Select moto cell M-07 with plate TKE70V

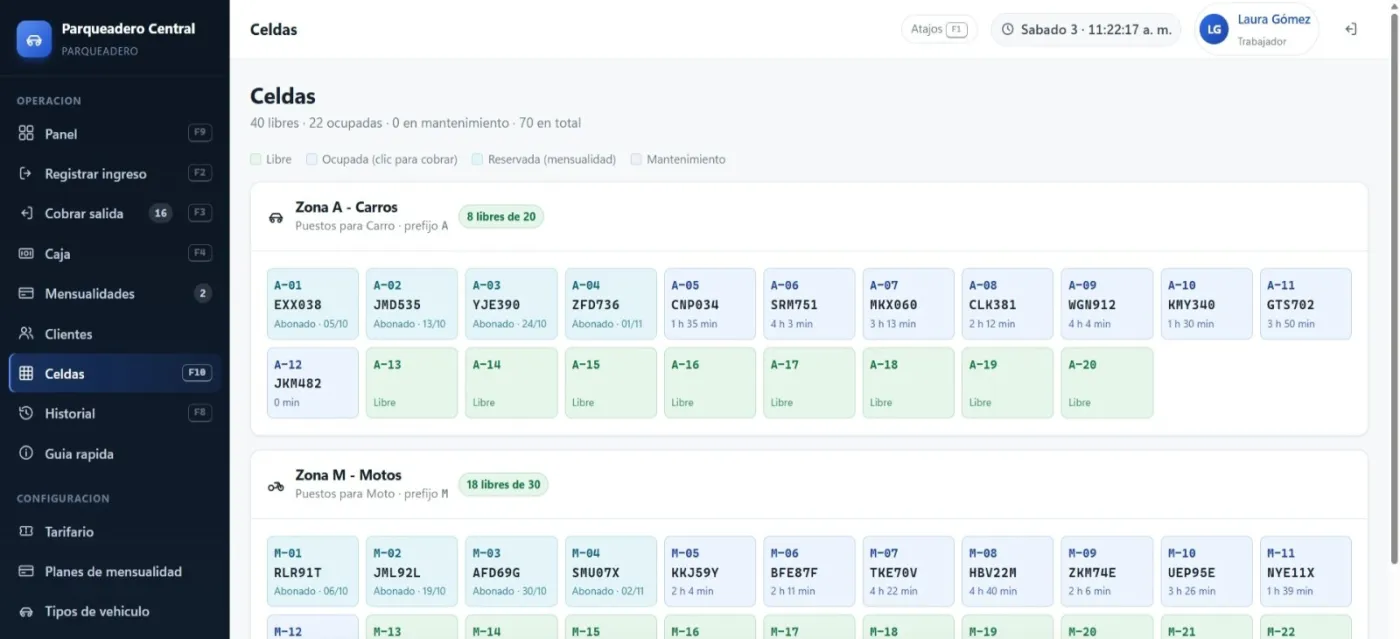pos(909,572)
